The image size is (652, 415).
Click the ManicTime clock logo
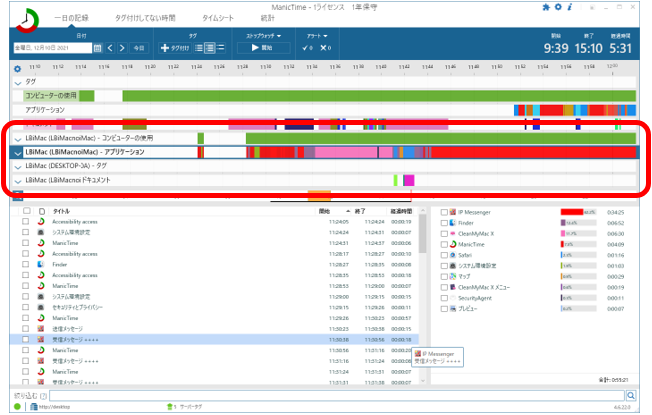pyautogui.click(x=27, y=20)
